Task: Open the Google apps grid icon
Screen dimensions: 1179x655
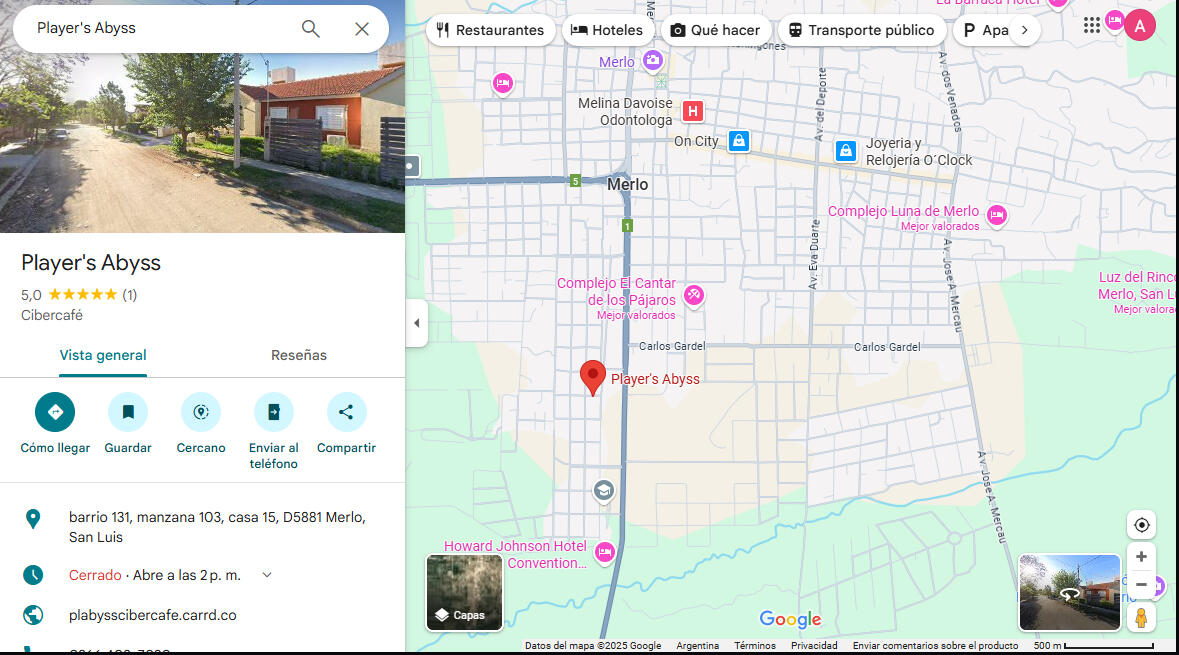Action: pyautogui.click(x=1092, y=25)
